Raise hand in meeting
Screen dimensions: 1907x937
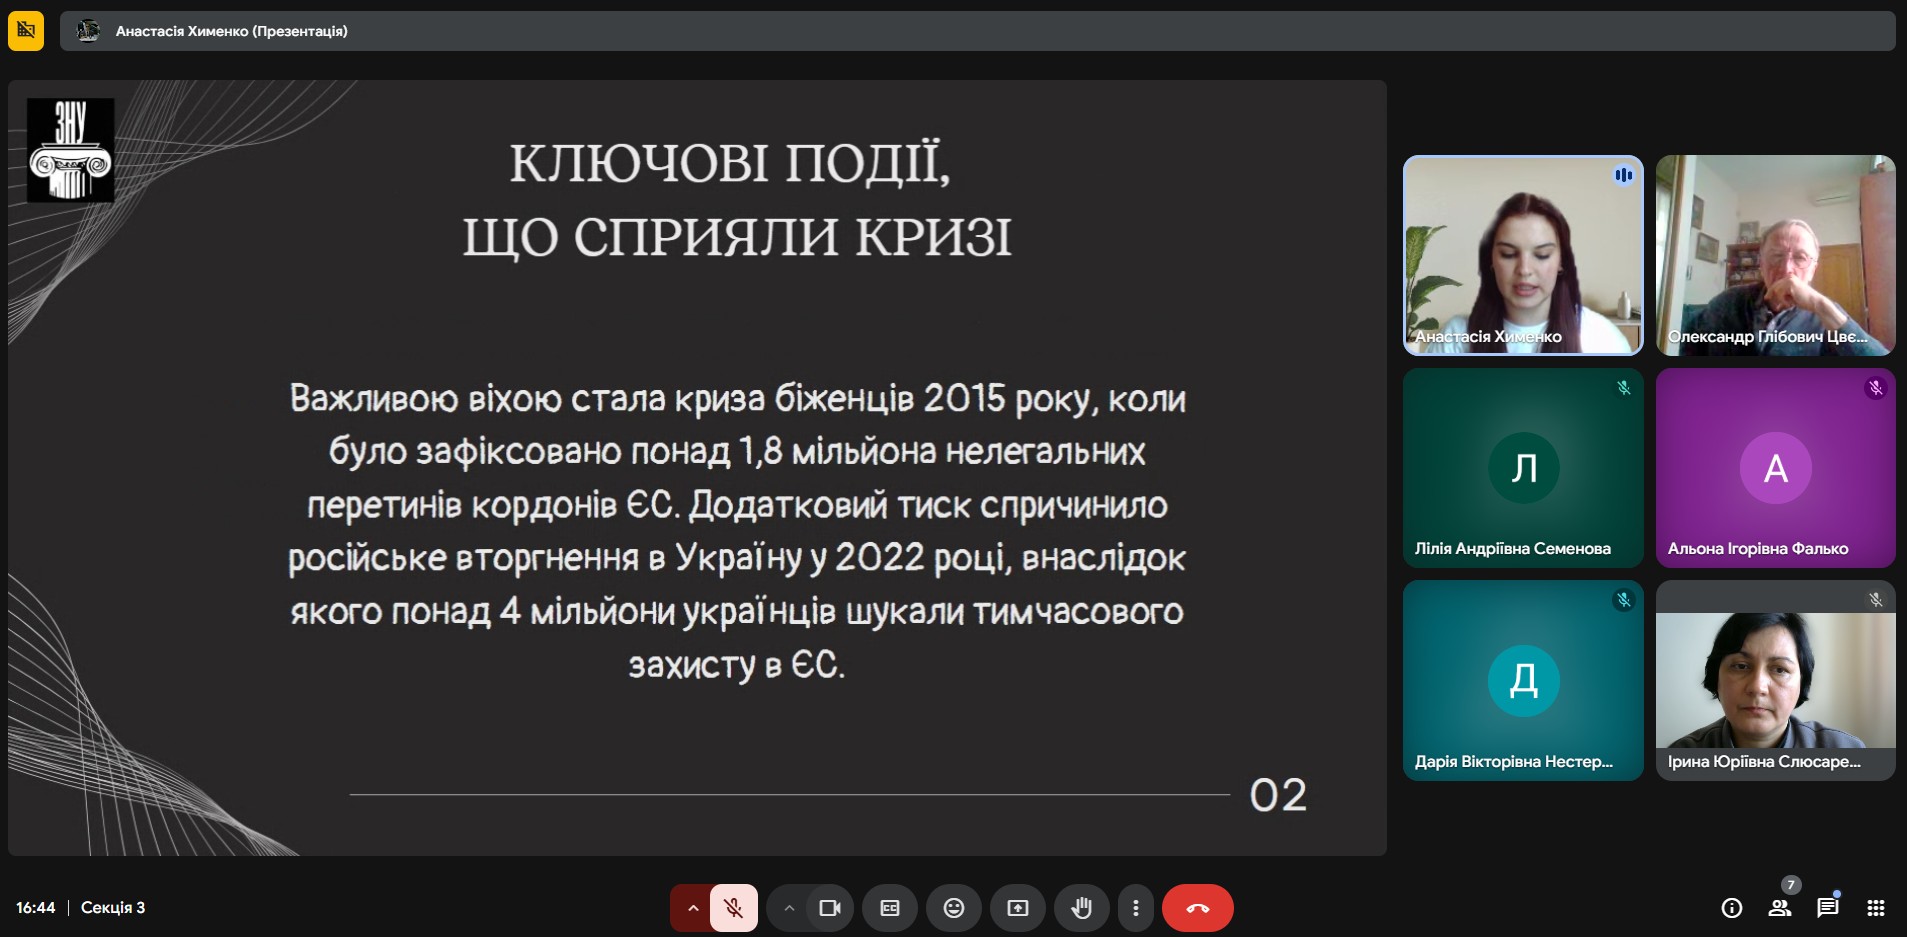coord(1081,908)
